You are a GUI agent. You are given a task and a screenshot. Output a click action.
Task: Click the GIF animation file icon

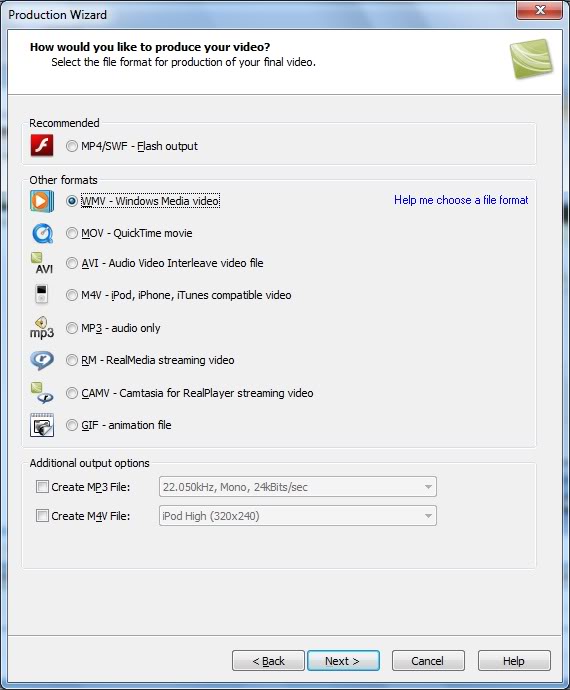(x=42, y=425)
